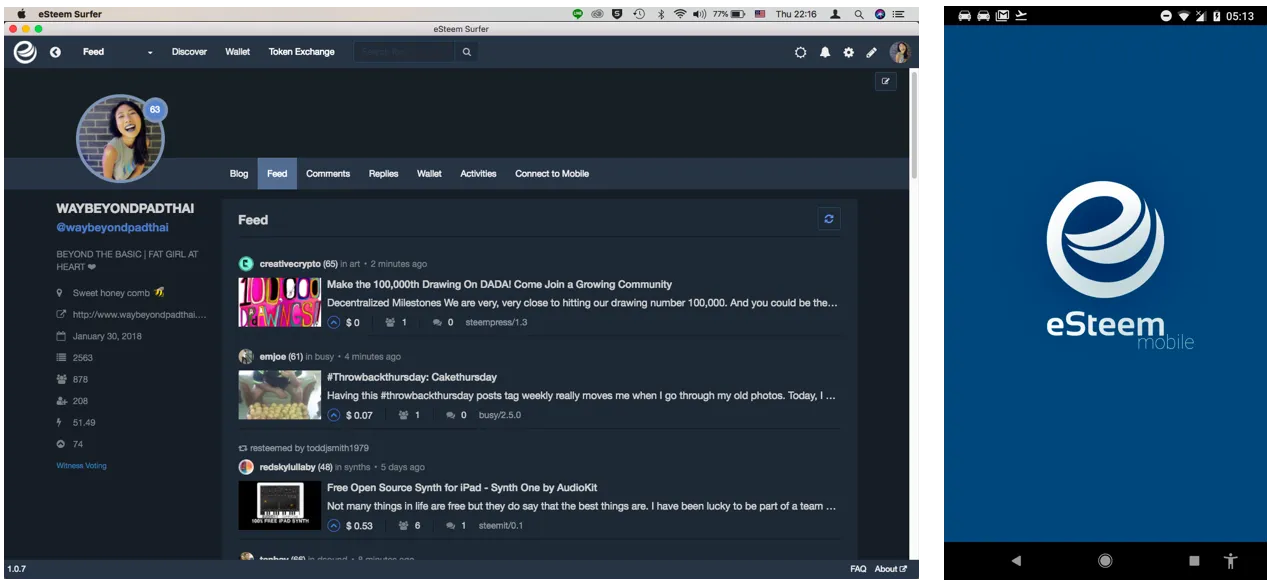Click creativecrypto author avatar icon
The image size is (1273, 586).
tap(246, 263)
